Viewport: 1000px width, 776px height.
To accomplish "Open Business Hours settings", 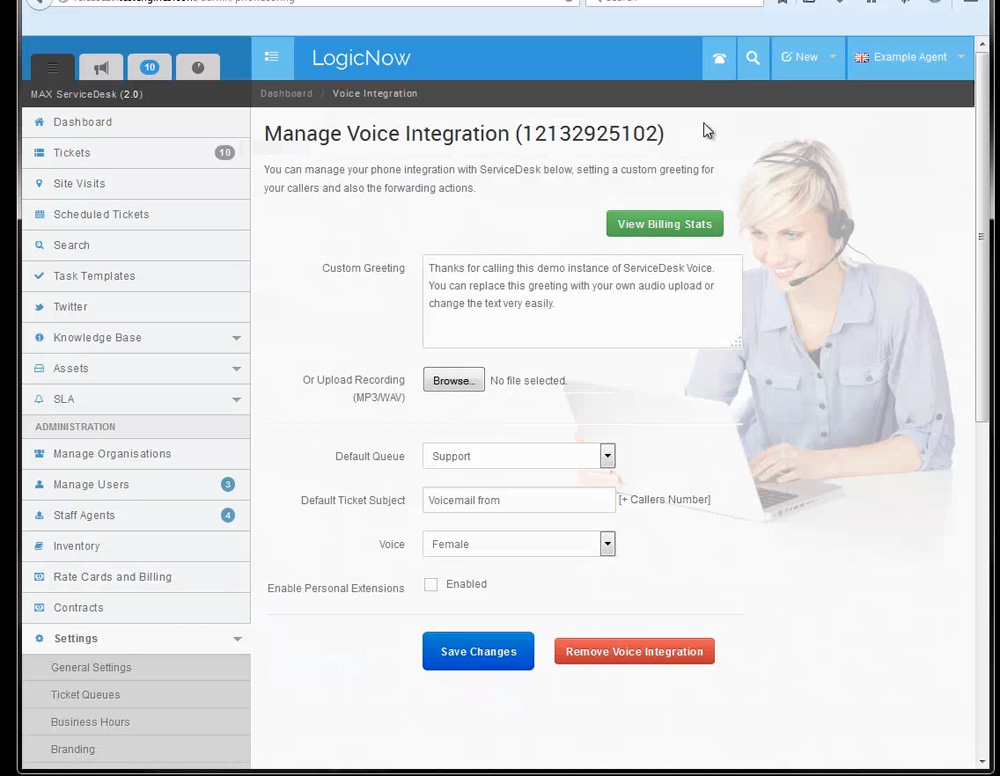I will pyautogui.click(x=136, y=722).
